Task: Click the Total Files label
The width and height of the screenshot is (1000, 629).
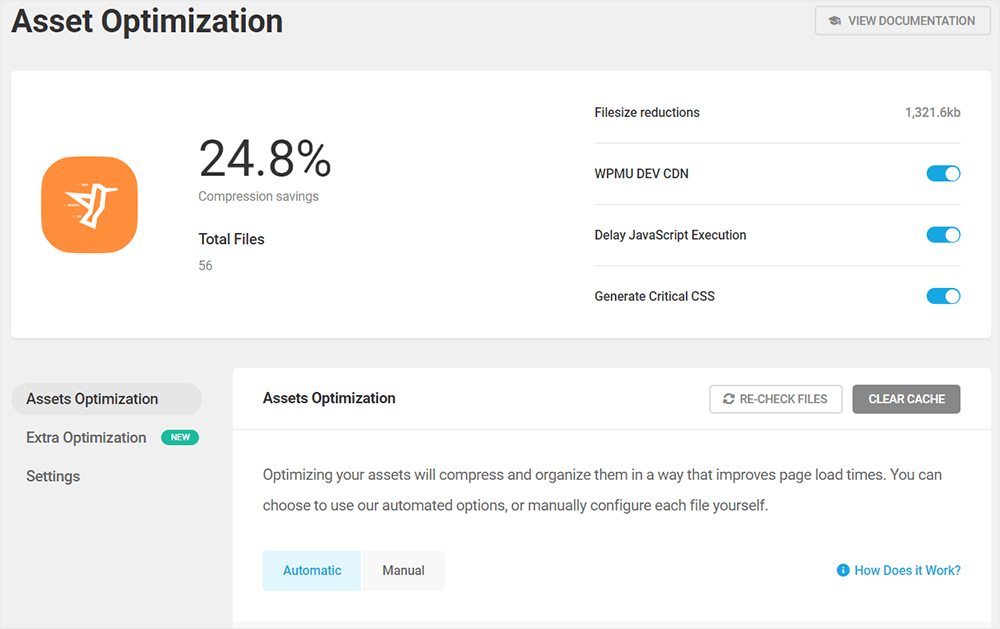Action: [x=232, y=239]
